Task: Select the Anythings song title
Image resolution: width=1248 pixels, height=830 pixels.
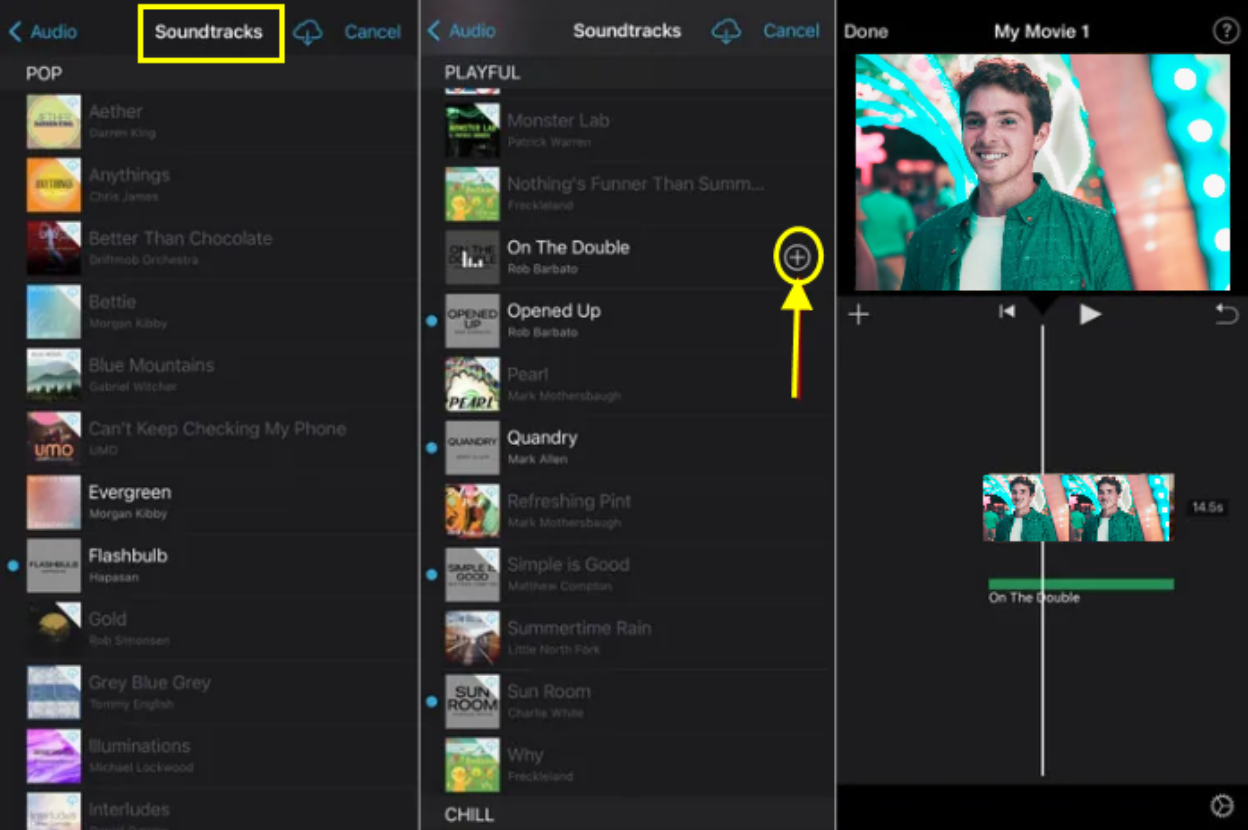Action: coord(129,175)
